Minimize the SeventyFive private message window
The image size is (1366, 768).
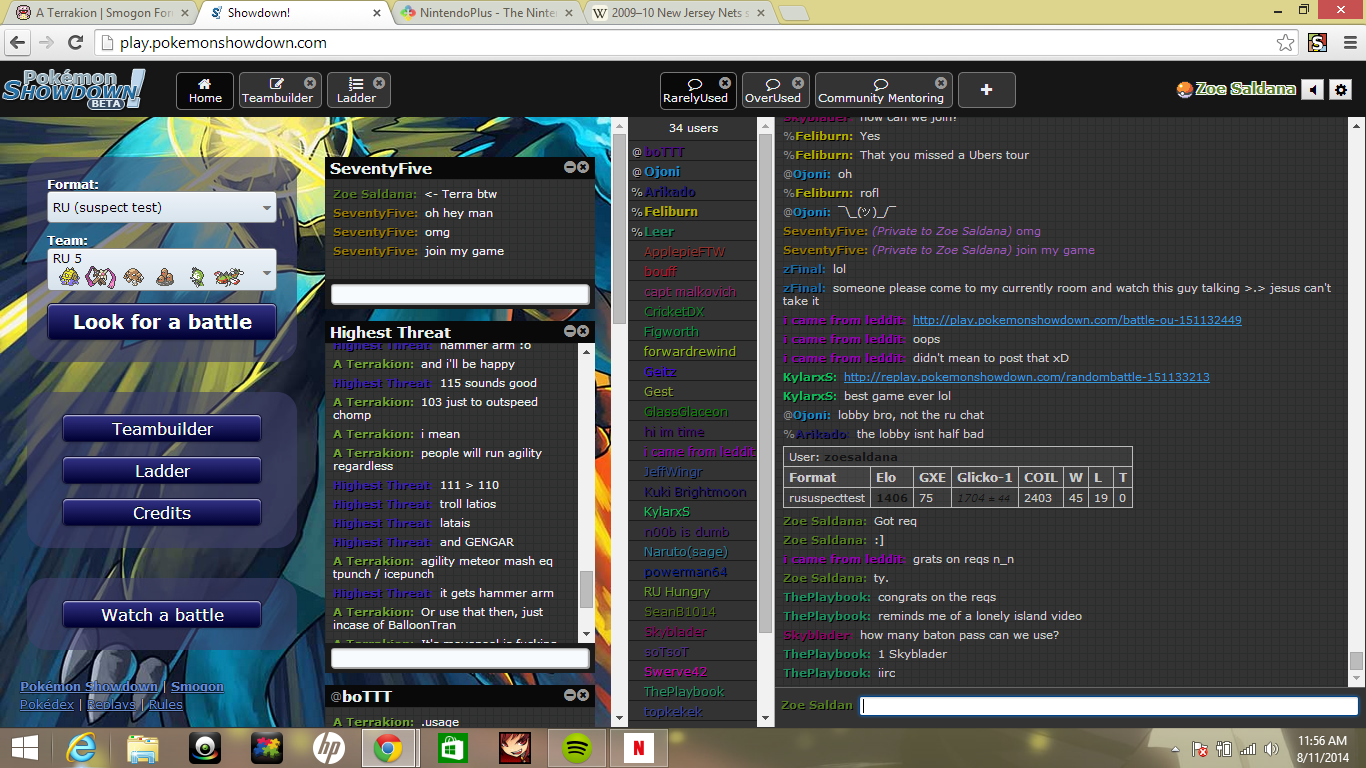pyautogui.click(x=570, y=168)
